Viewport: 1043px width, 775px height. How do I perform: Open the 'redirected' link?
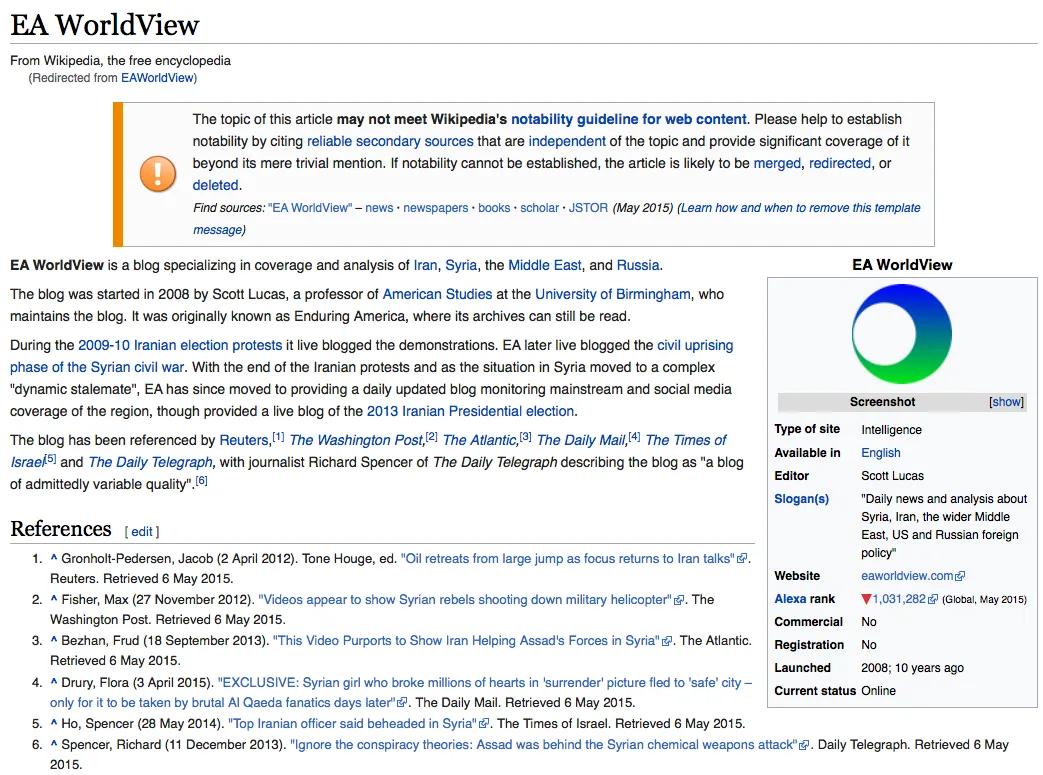point(839,163)
